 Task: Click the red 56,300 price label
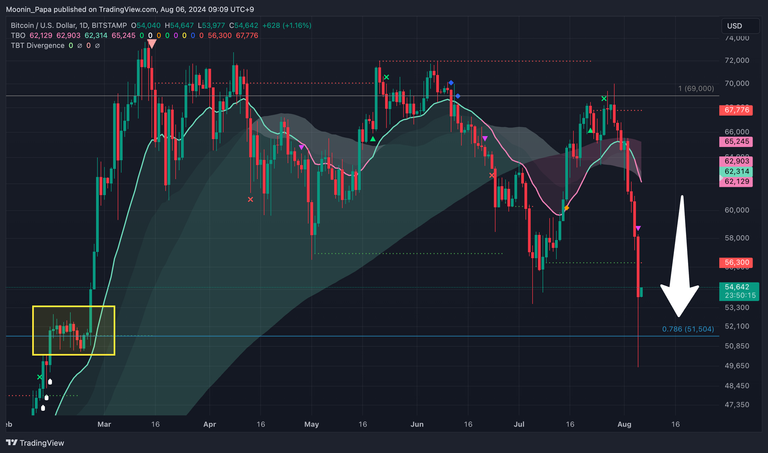tap(736, 263)
